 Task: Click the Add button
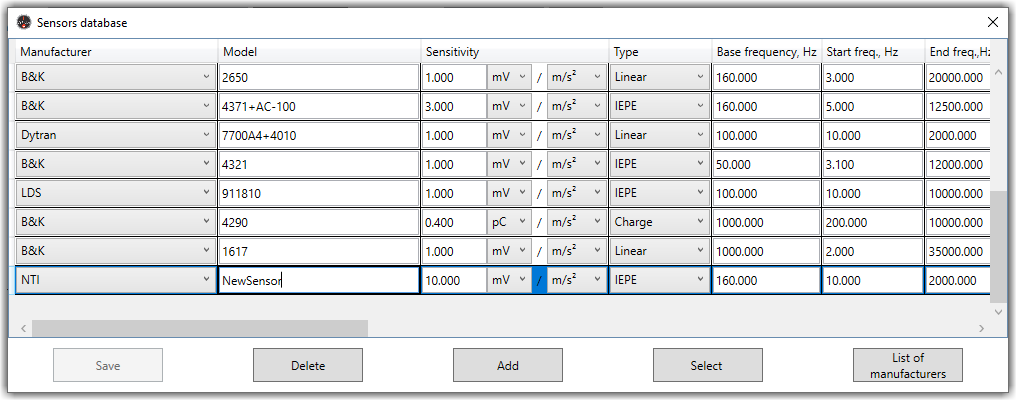coord(508,366)
